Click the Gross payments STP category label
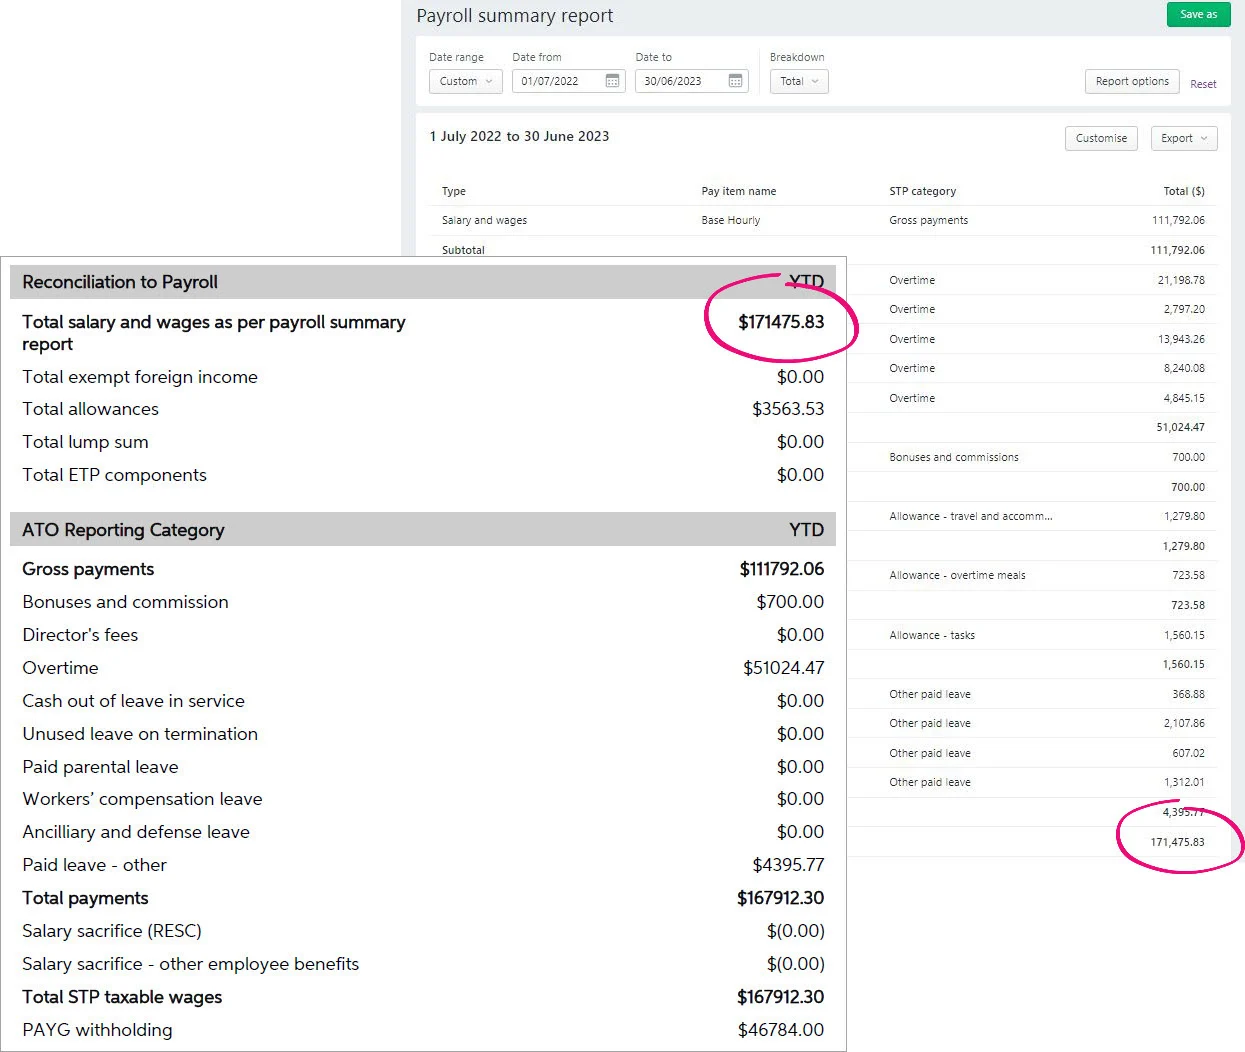The width and height of the screenshot is (1245, 1052). (928, 220)
